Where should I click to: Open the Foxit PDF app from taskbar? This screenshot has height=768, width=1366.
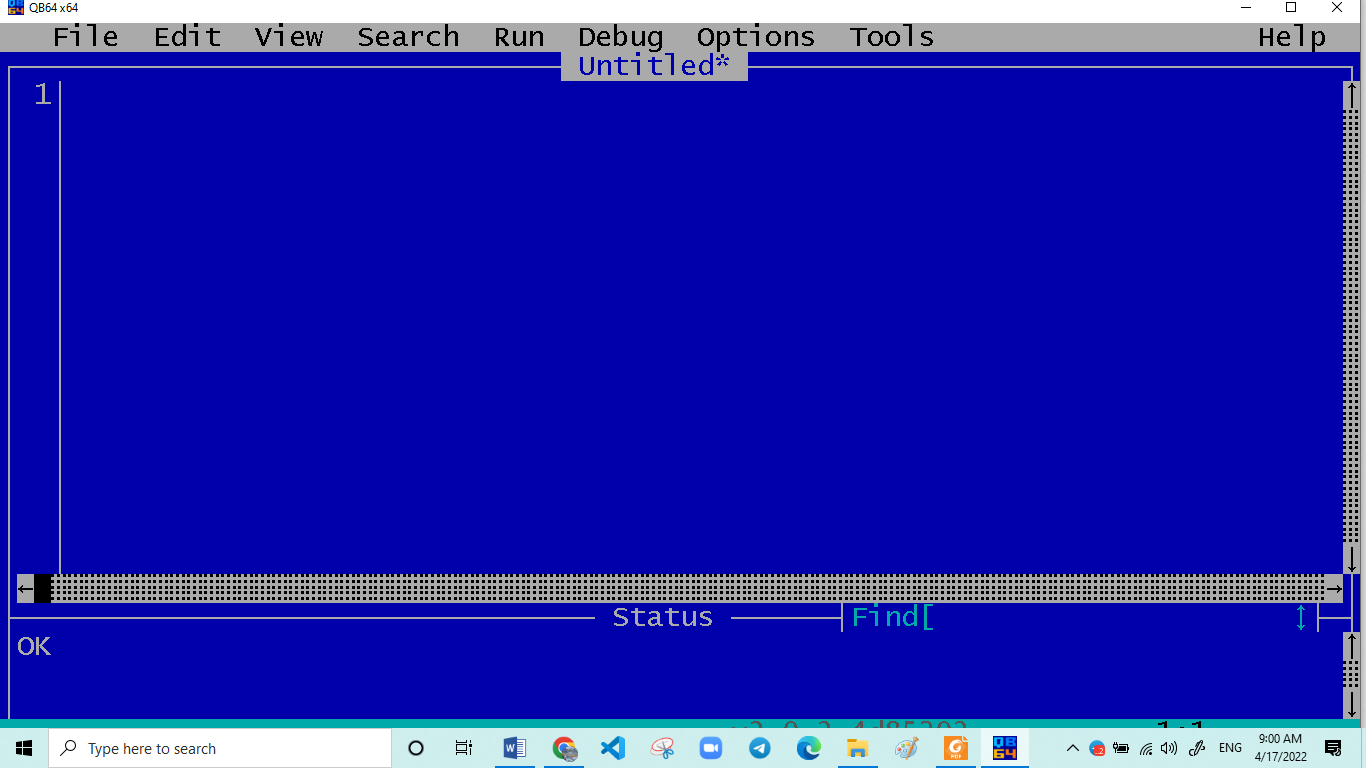click(955, 747)
